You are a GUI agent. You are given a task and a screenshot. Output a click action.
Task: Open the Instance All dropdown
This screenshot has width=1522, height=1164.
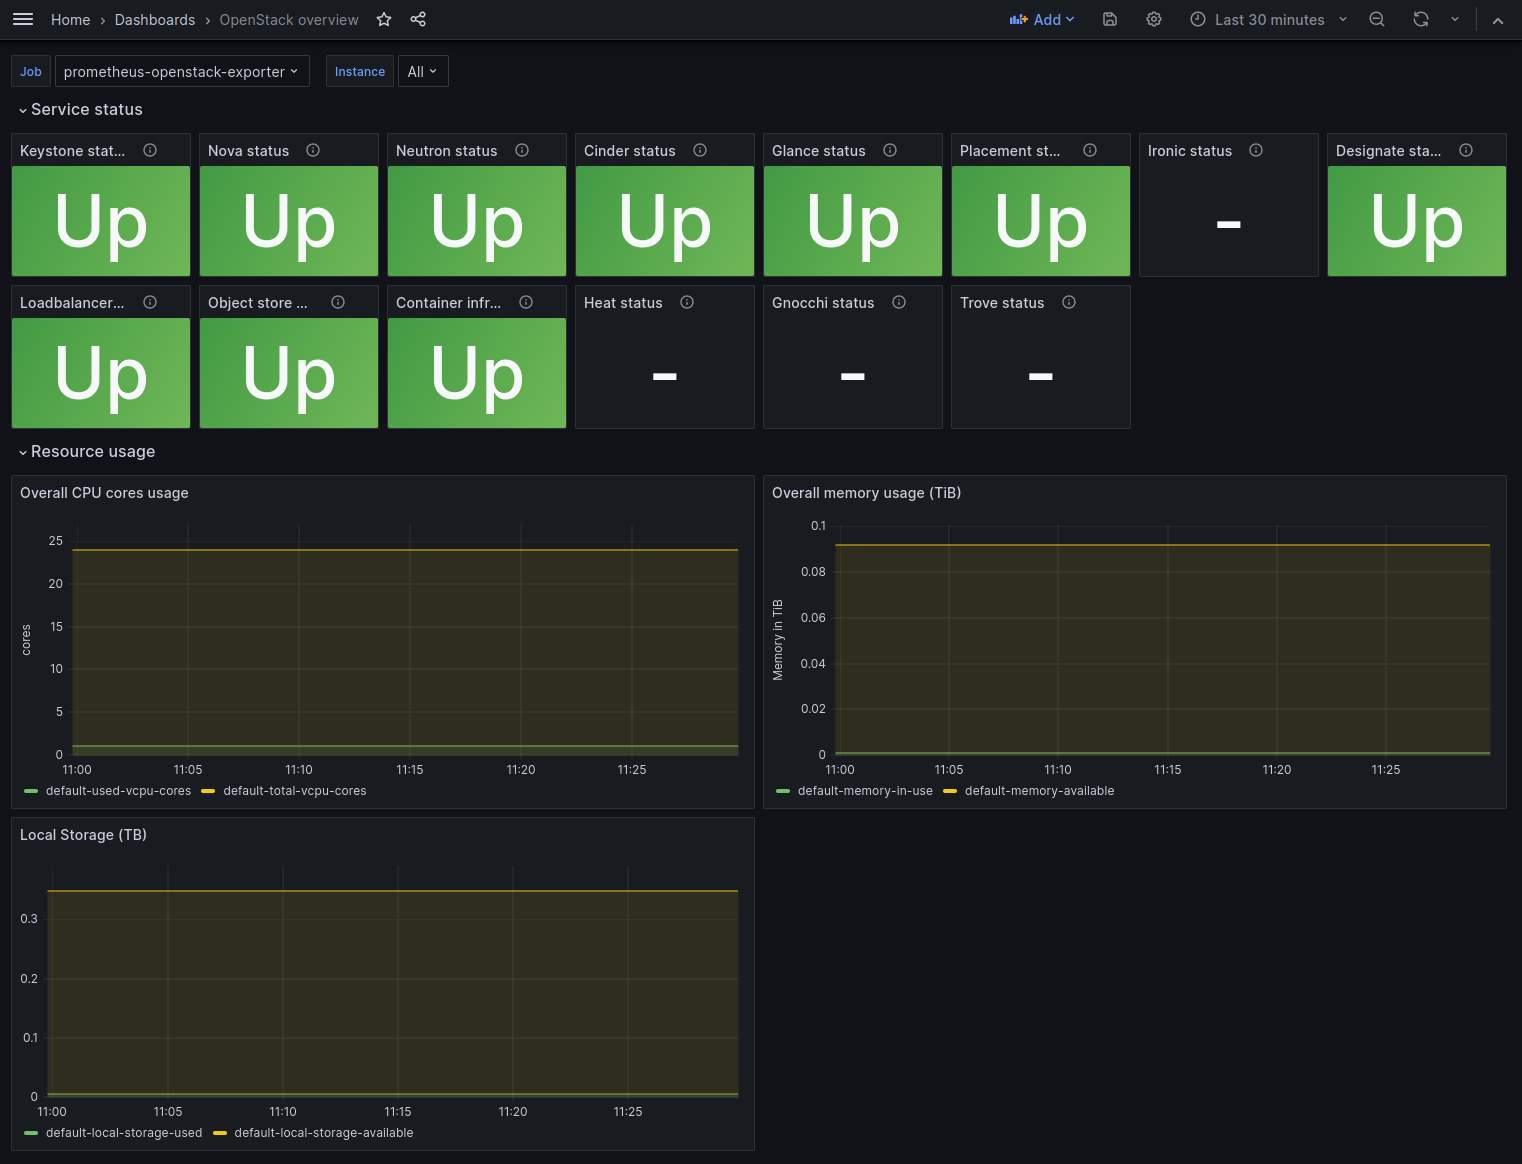pyautogui.click(x=422, y=72)
